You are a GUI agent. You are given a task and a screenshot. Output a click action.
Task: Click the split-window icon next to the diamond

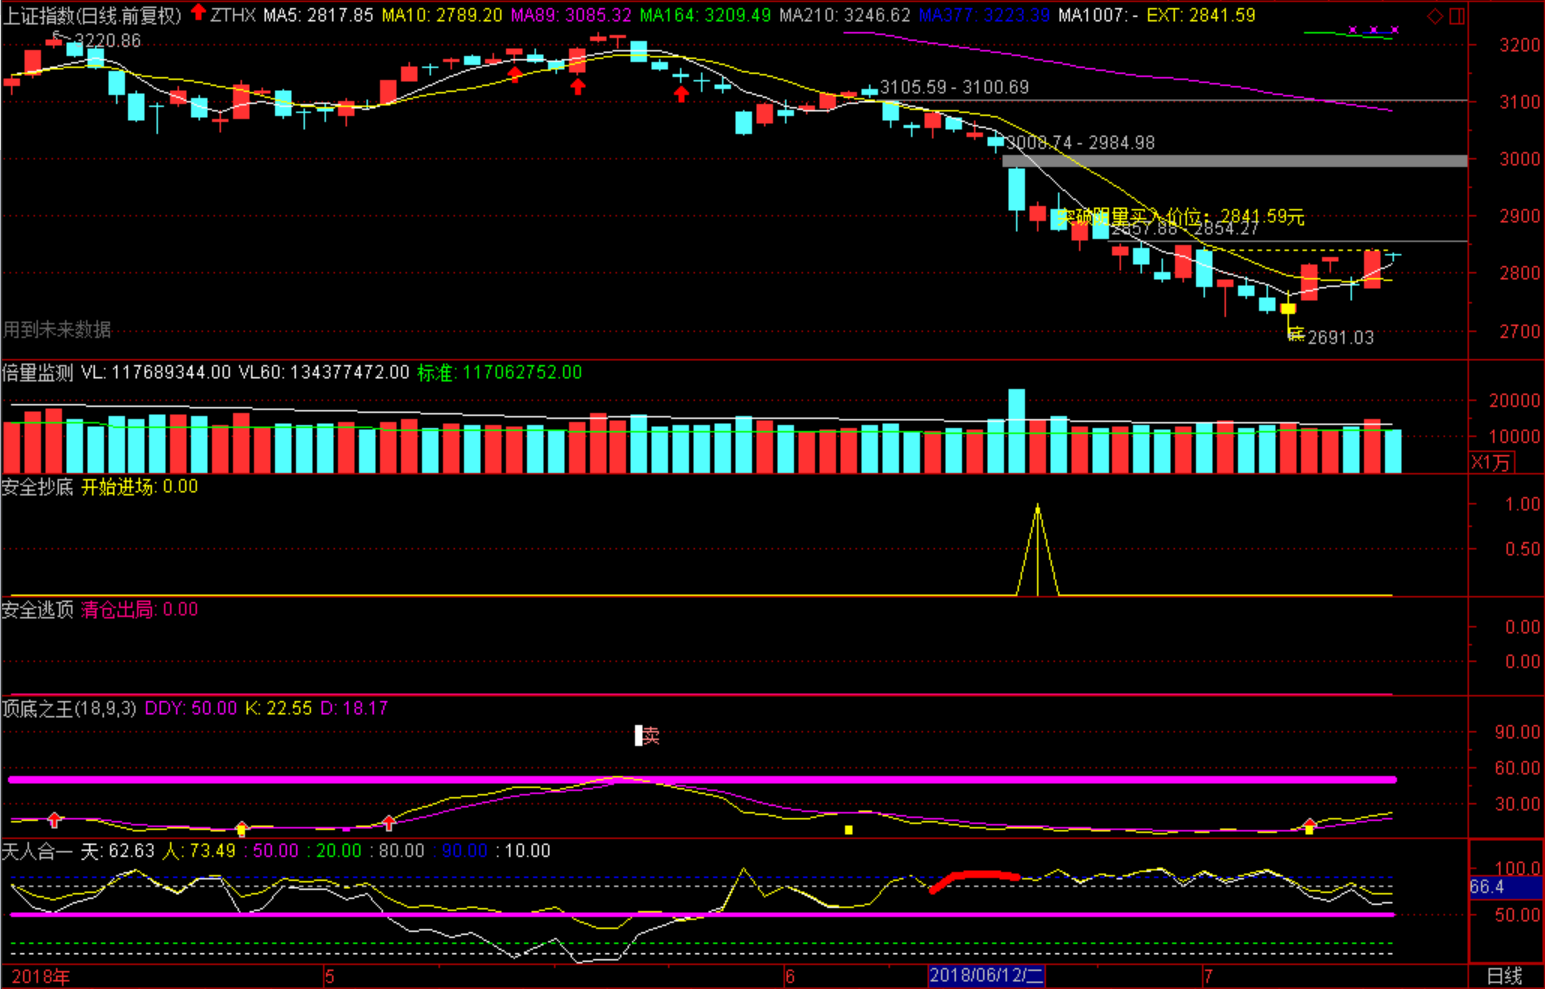pyautogui.click(x=1457, y=16)
